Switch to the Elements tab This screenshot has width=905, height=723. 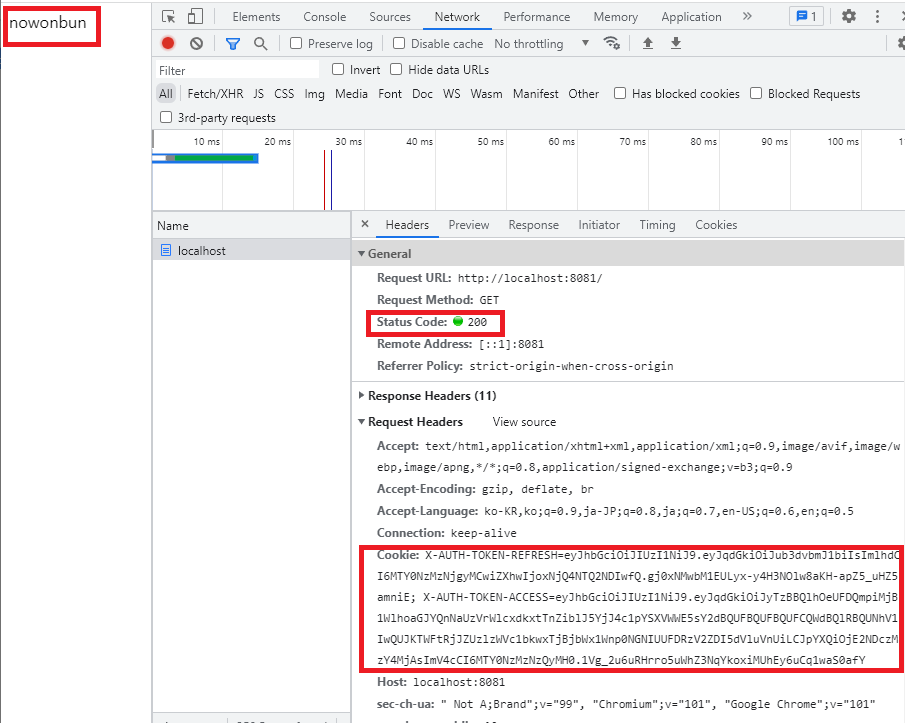click(x=256, y=17)
